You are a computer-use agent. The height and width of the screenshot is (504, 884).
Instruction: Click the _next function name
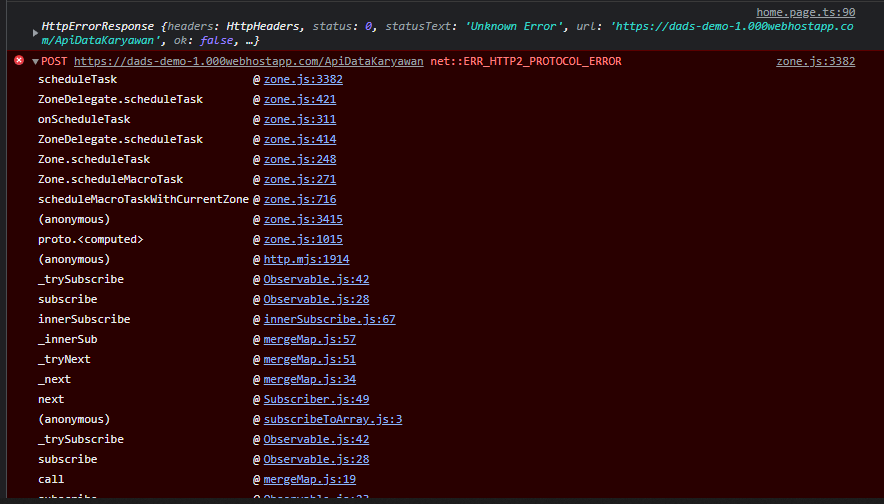[x=54, y=379]
